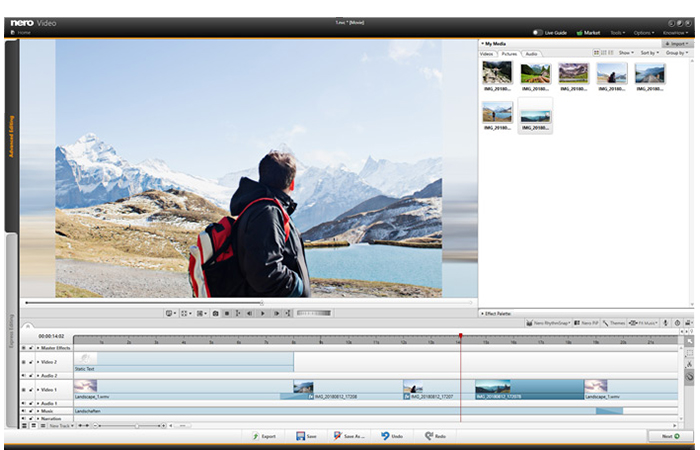
Task: Take a snapshot with the camera icon
Action: click(215, 313)
